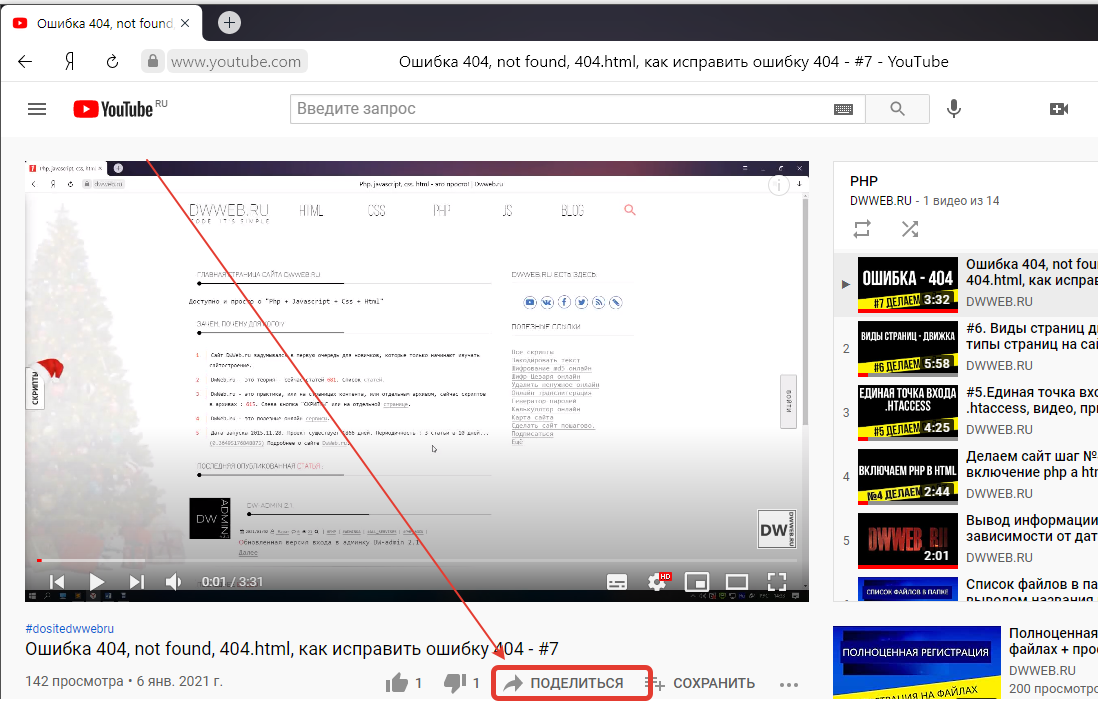
Task: Open the СОХРАНИТЬ save-to-playlist menu
Action: click(700, 683)
